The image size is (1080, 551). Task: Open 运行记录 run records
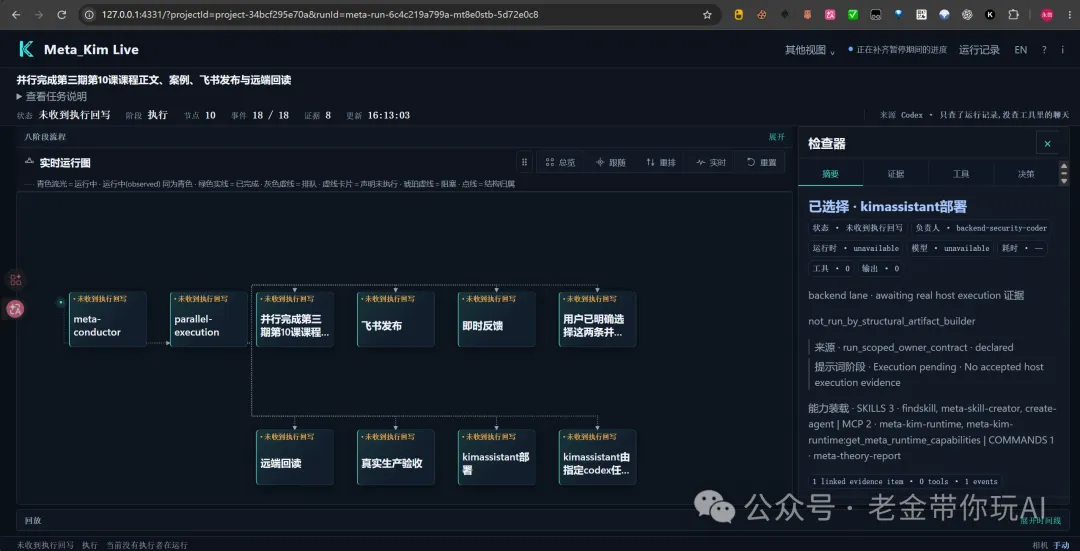[x=979, y=50]
